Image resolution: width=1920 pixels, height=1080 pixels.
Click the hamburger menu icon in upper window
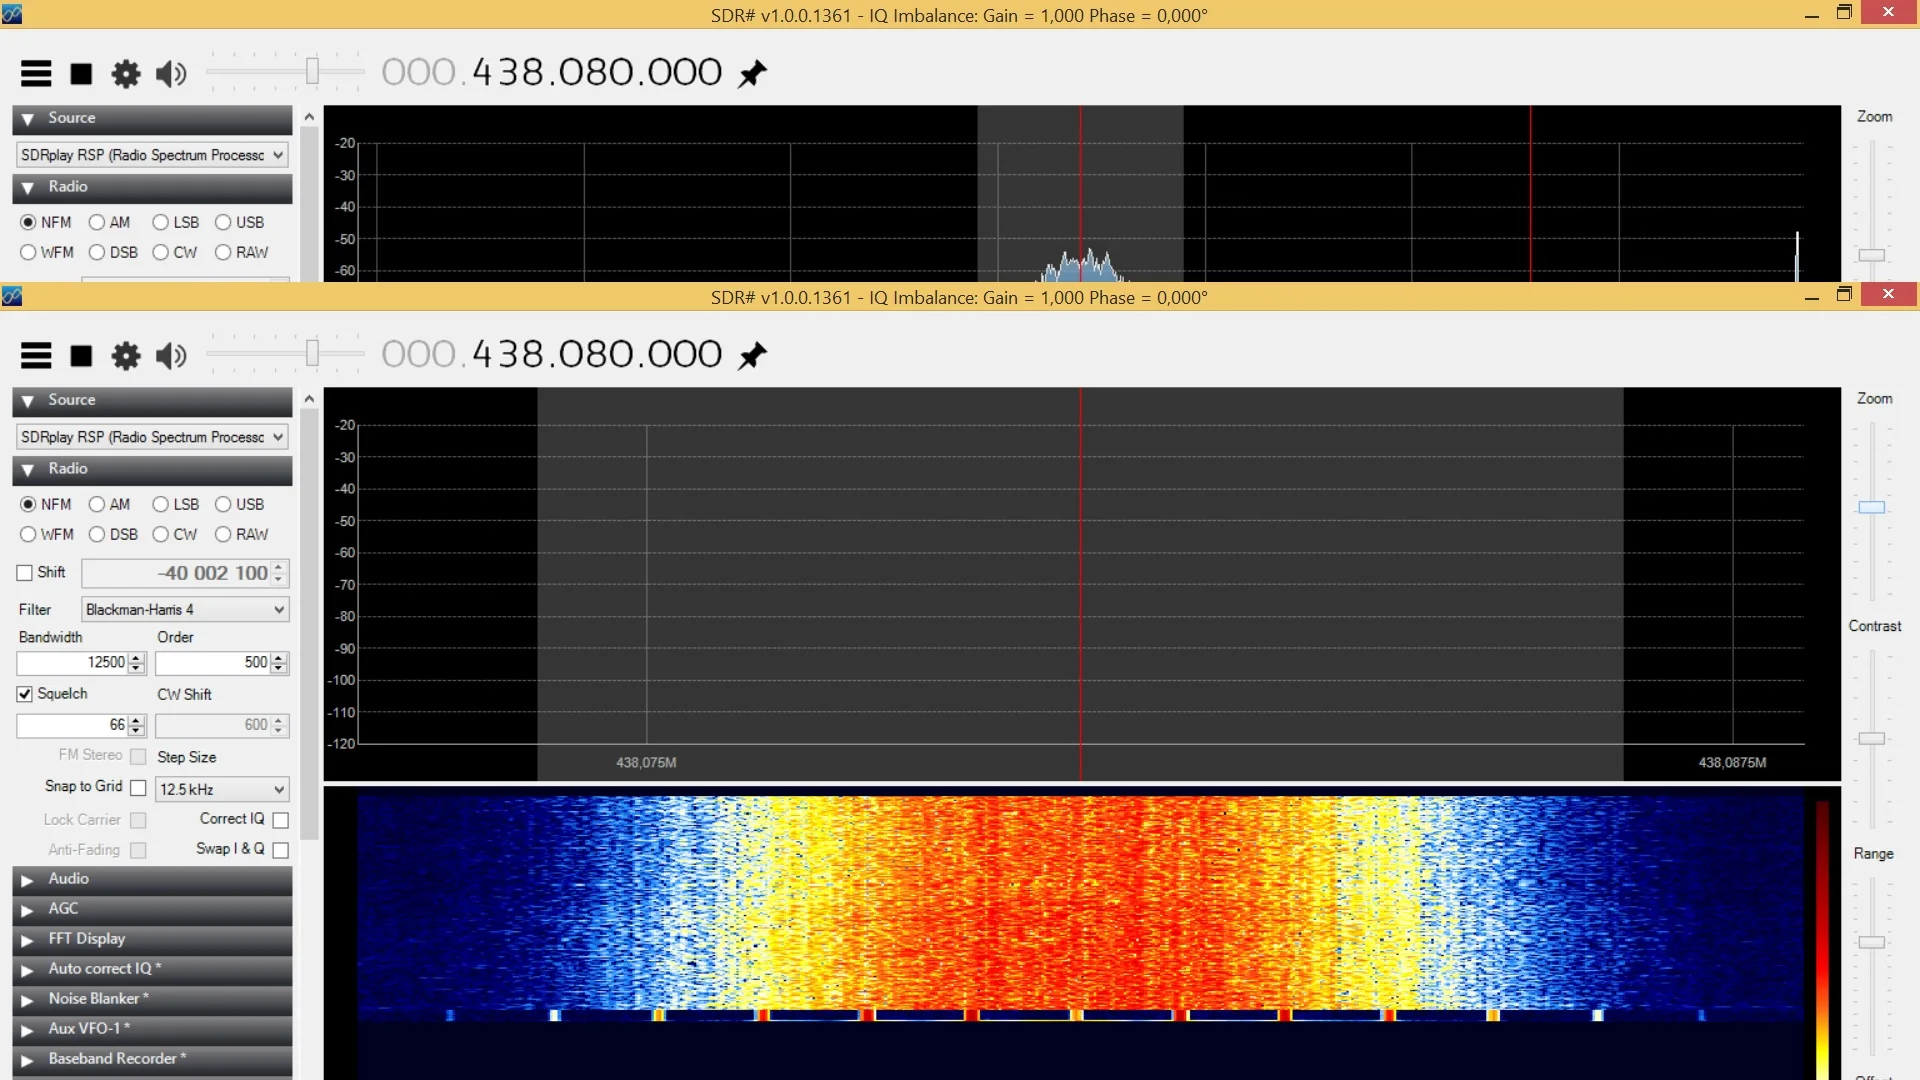point(36,73)
